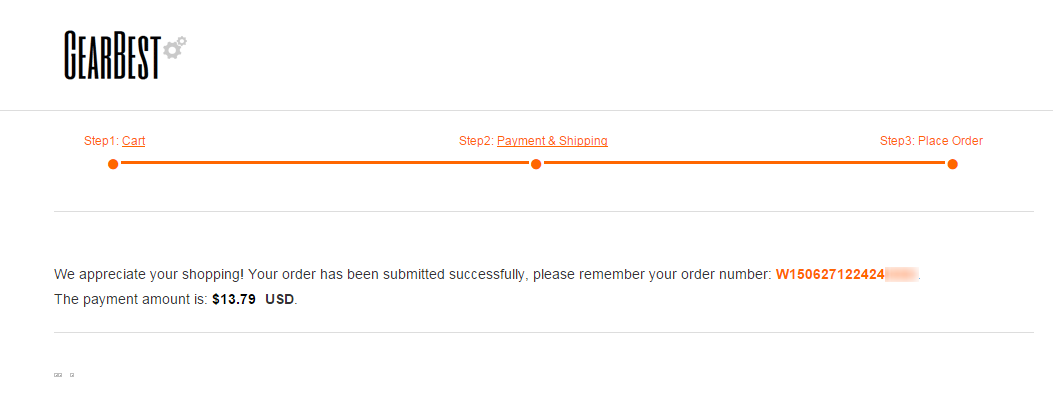Click the second broken image icon at bottom
This screenshot has width=1053, height=395.
pos(60,375)
